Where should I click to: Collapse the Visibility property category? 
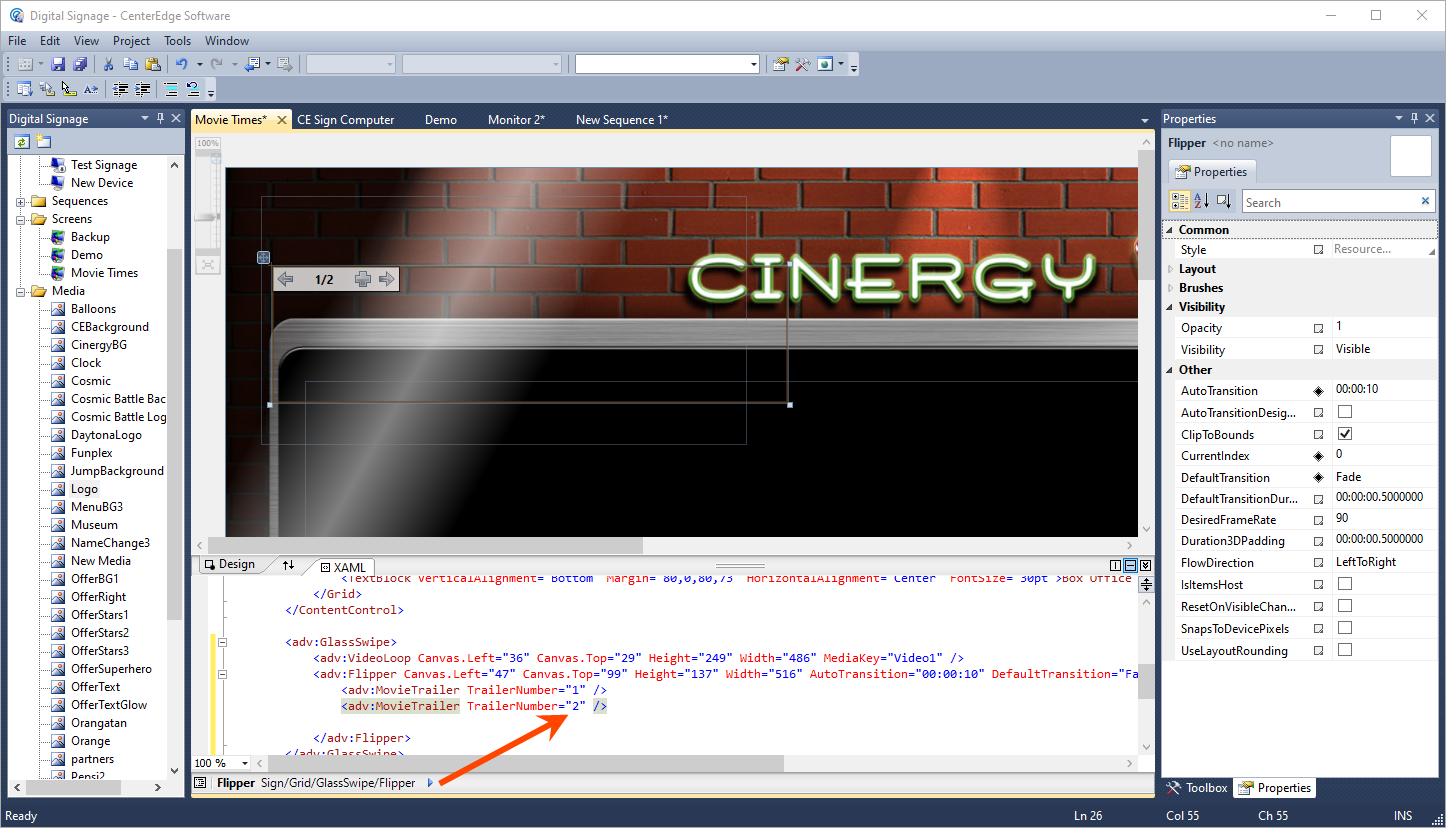[x=1170, y=307]
